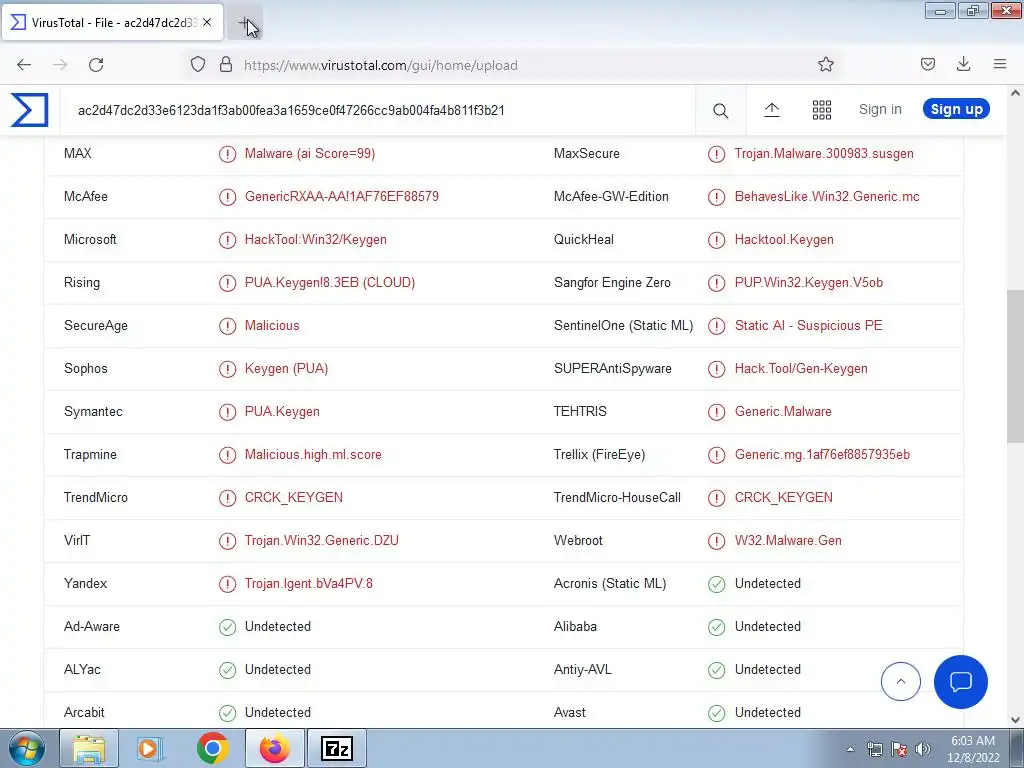Click 'Generic.Malware' TEHTRIS result

[783, 411]
